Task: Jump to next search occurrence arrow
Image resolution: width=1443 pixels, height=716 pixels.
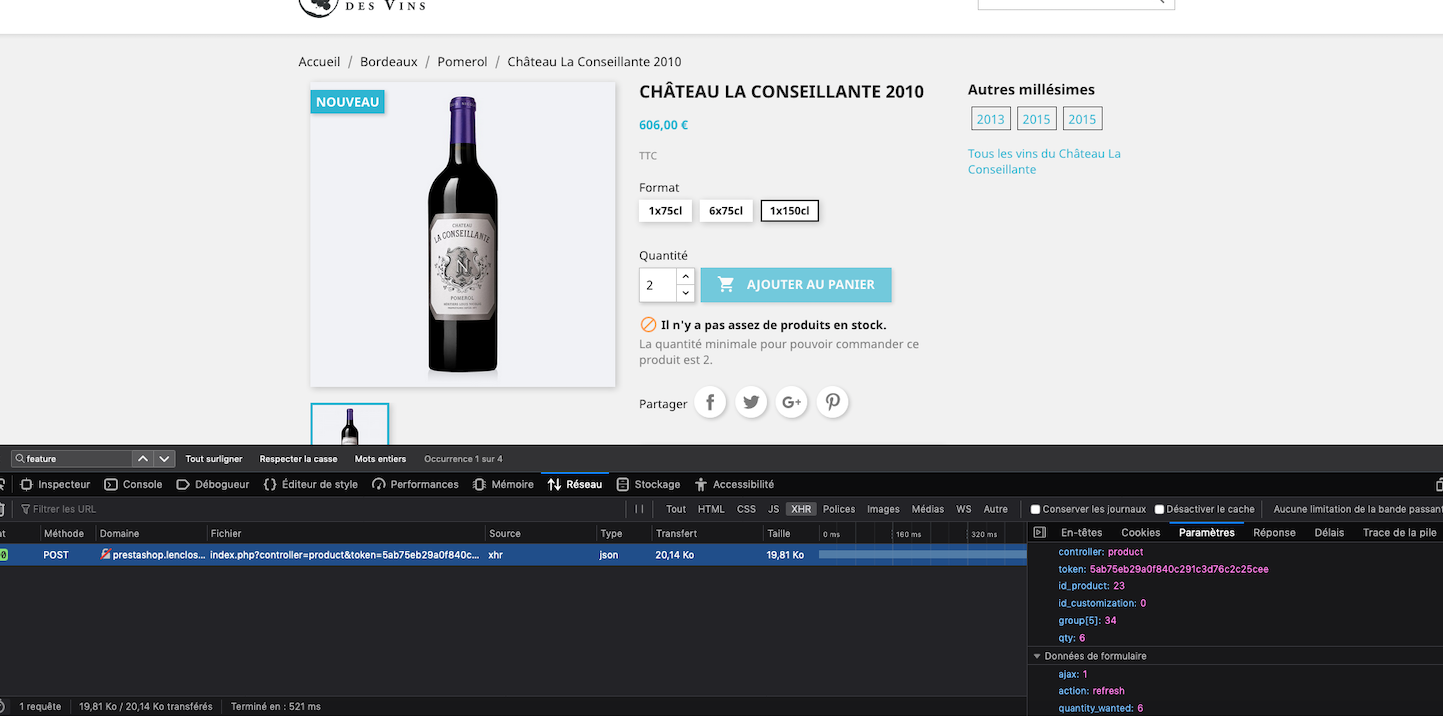Action: [x=164, y=459]
